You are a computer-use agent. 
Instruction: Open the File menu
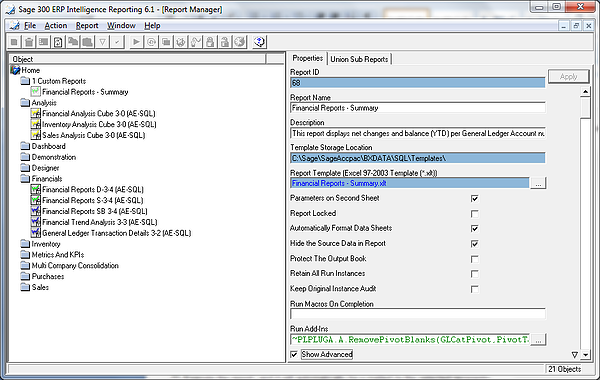[30, 26]
